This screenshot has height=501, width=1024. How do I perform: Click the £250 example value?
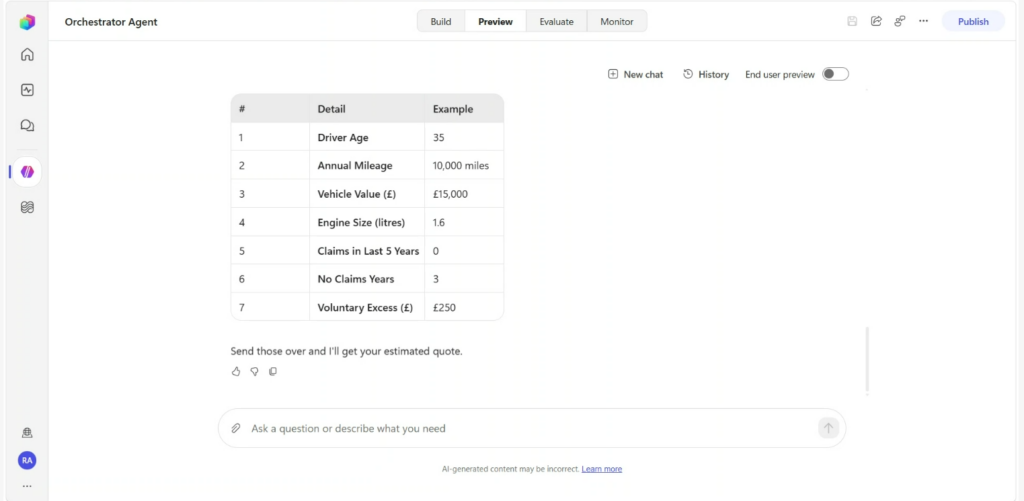click(444, 308)
